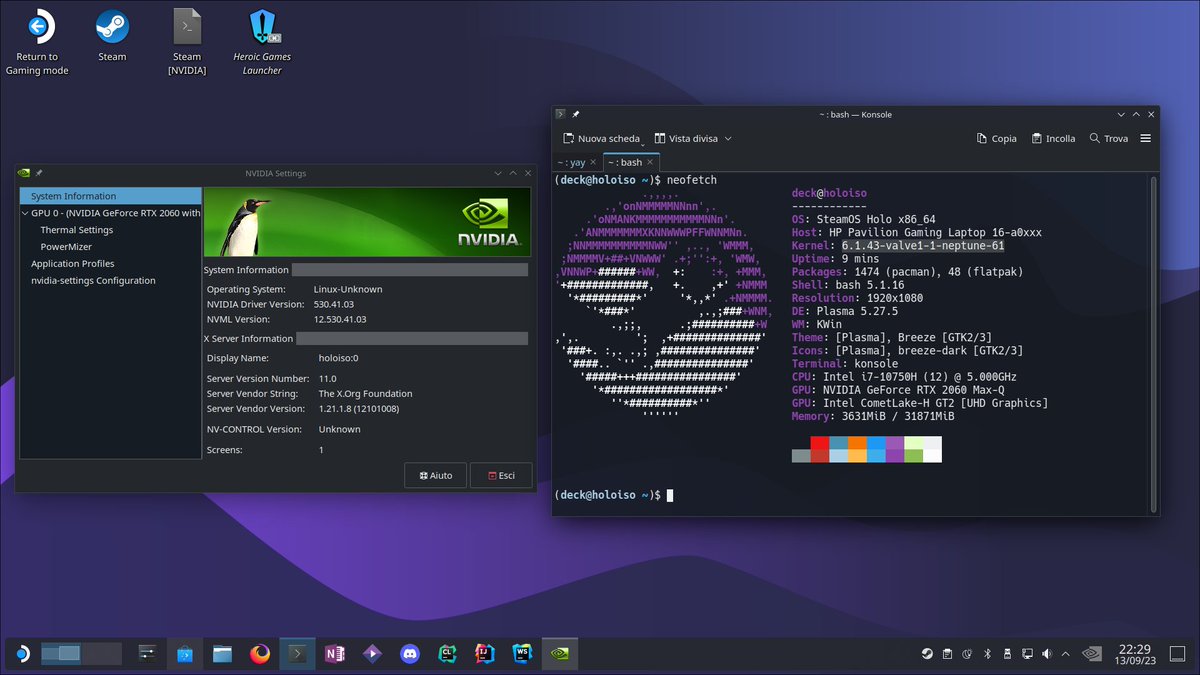Click the green neofetch color block

[913, 455]
